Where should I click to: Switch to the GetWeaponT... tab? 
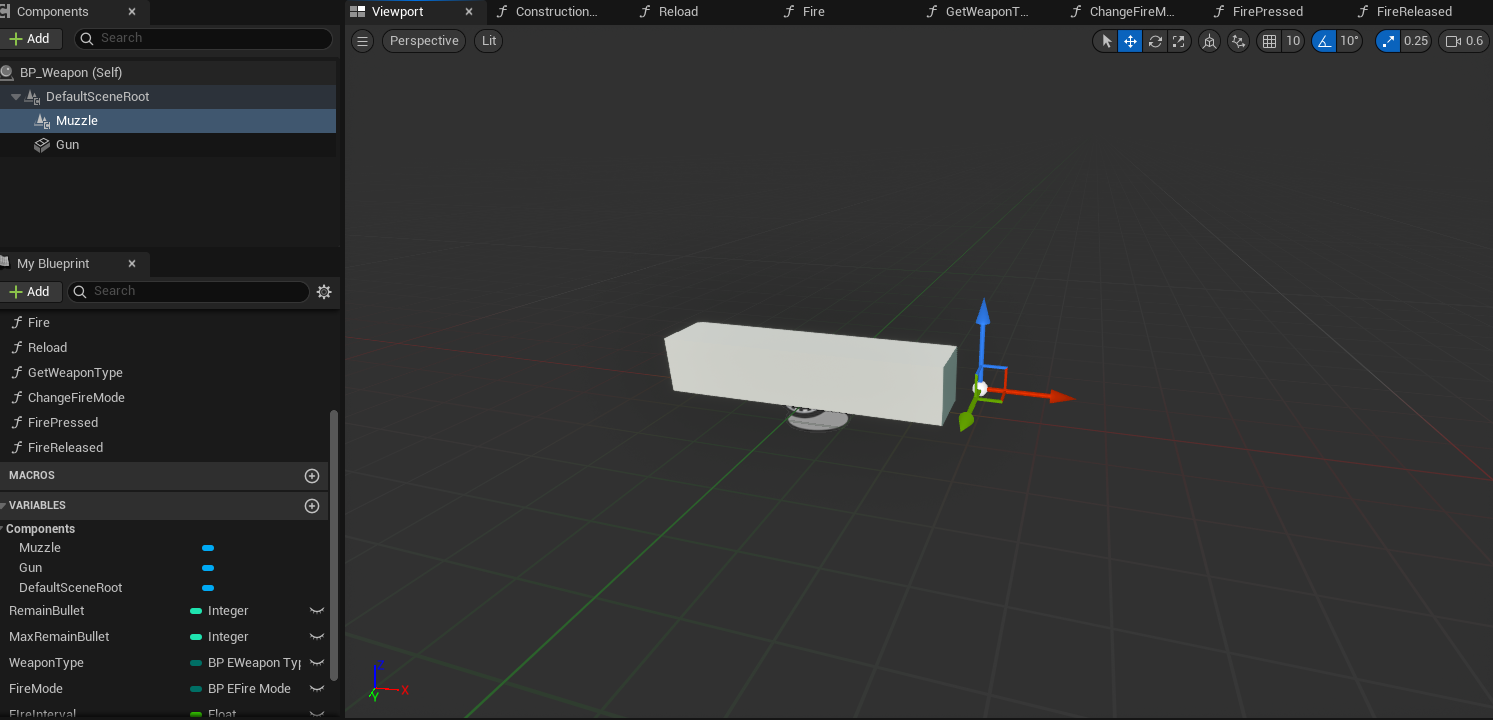(986, 12)
